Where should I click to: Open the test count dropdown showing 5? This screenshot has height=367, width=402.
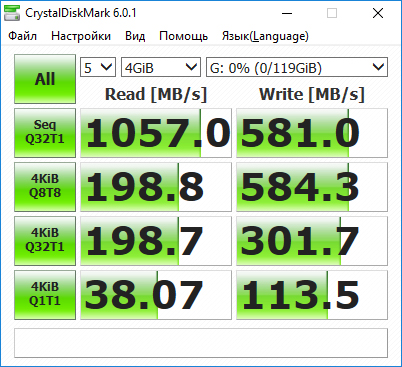98,67
